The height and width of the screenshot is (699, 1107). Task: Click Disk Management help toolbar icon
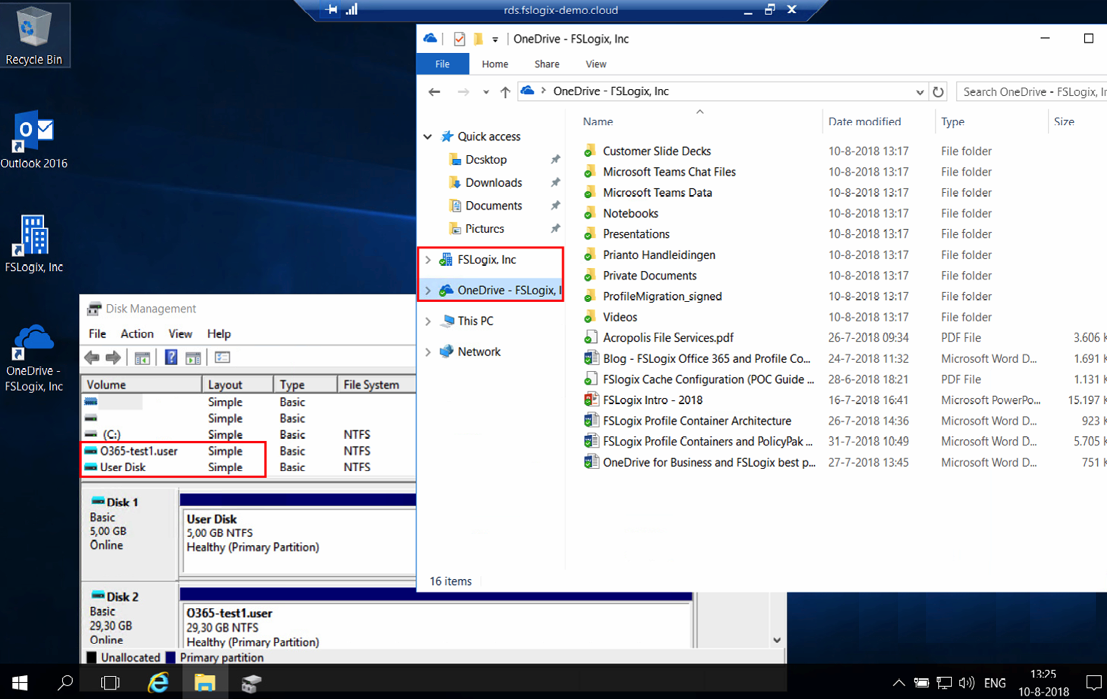[x=171, y=357]
